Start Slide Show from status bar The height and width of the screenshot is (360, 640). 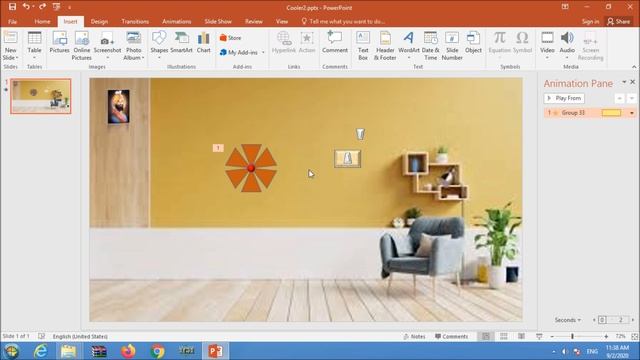[x=539, y=336]
